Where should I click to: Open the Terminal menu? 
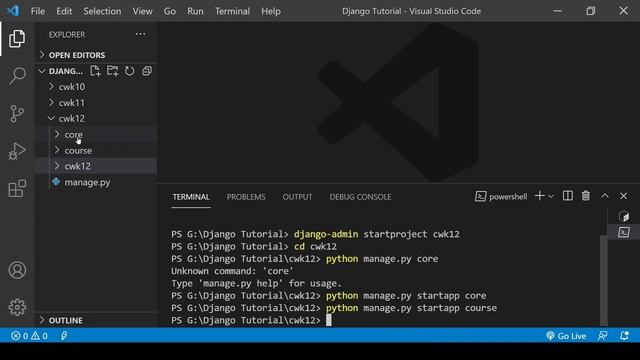pyautogui.click(x=232, y=11)
